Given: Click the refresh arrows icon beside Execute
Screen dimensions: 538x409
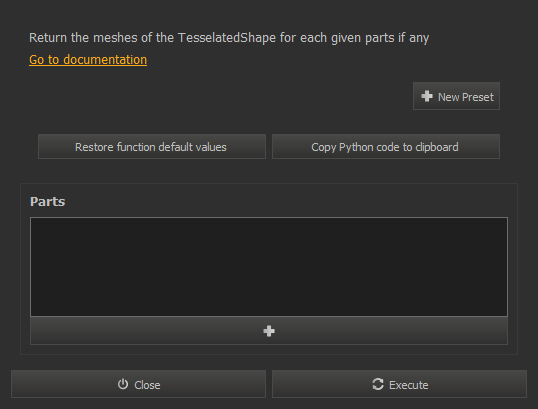Looking at the screenshot, I should coord(378,384).
